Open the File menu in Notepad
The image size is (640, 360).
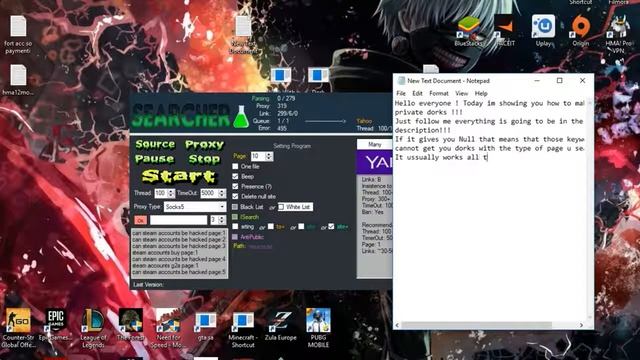[401, 93]
